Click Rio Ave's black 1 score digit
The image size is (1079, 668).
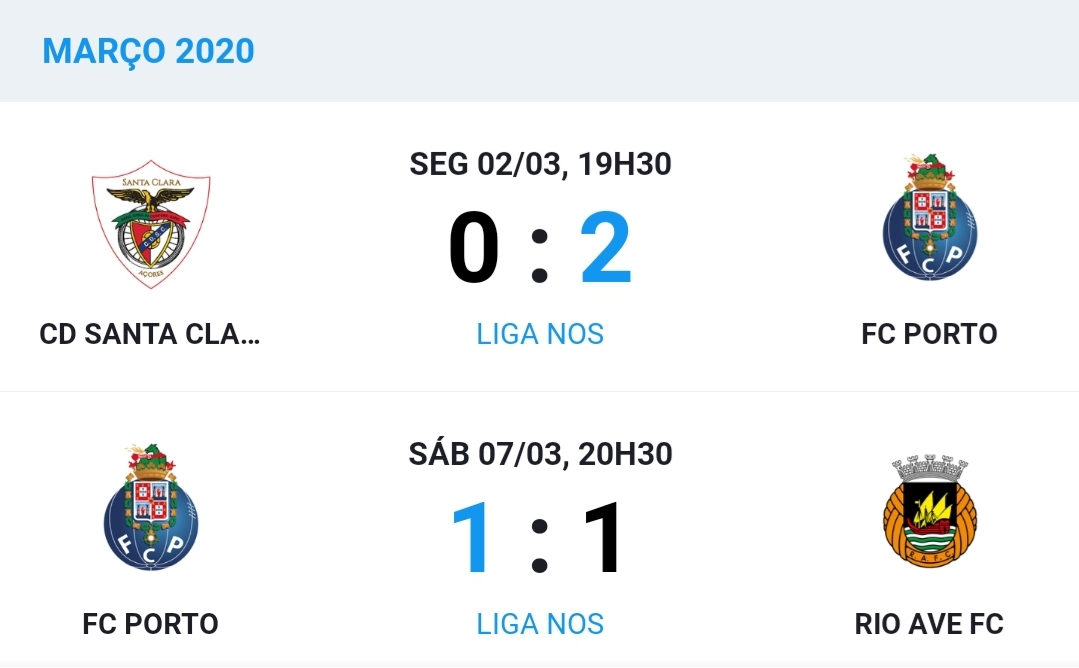click(603, 538)
